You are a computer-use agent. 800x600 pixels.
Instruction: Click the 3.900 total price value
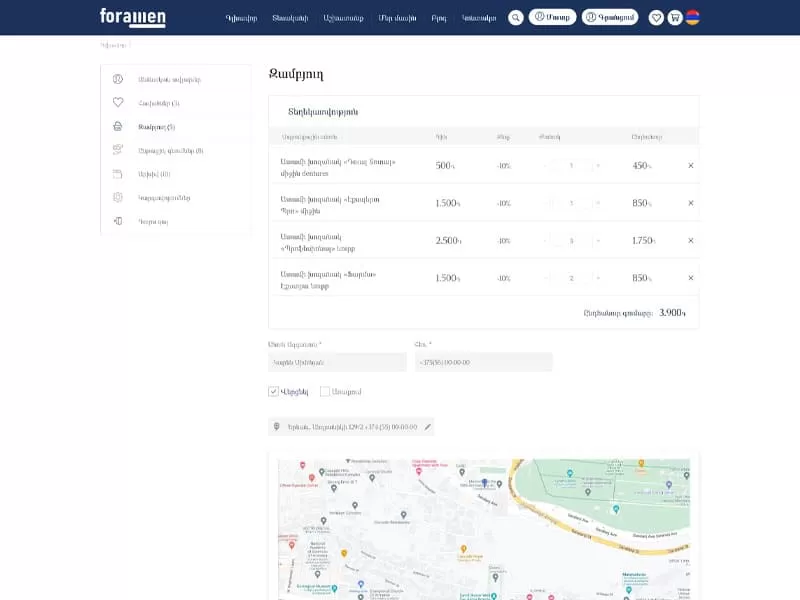click(672, 312)
